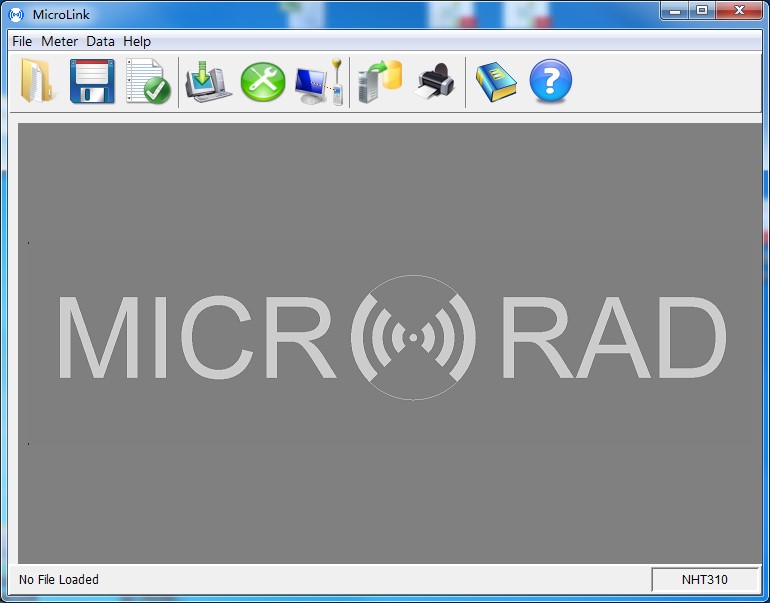Click the MicroLink app icon in title bar
The width and height of the screenshot is (770, 603).
(x=16, y=14)
